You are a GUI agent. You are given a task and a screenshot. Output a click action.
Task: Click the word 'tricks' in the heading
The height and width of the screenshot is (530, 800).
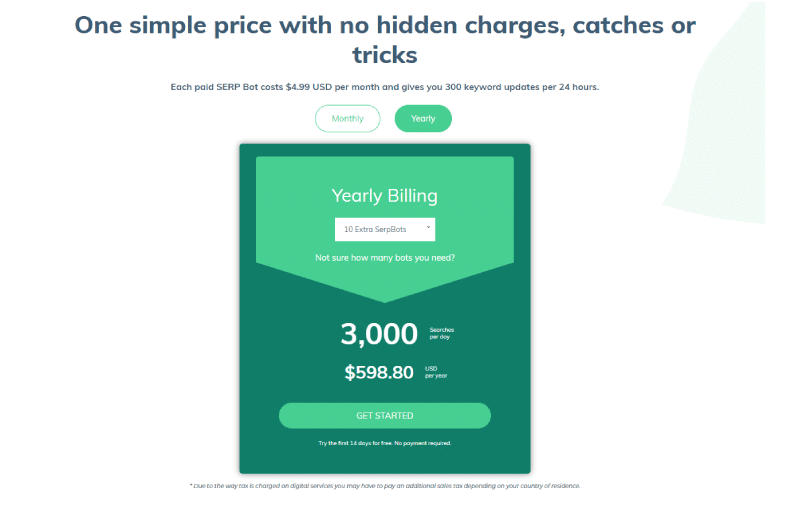(x=385, y=55)
